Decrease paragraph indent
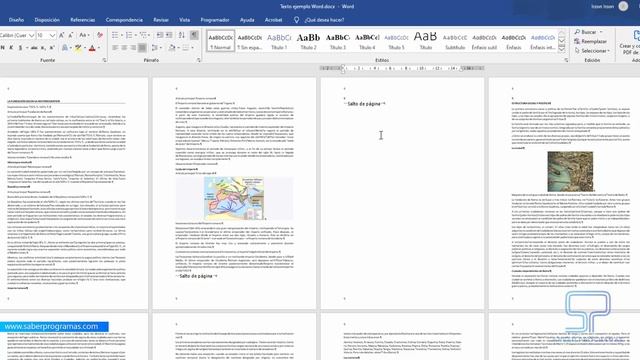Screen dimensions: 640x360 [x=160, y=35]
